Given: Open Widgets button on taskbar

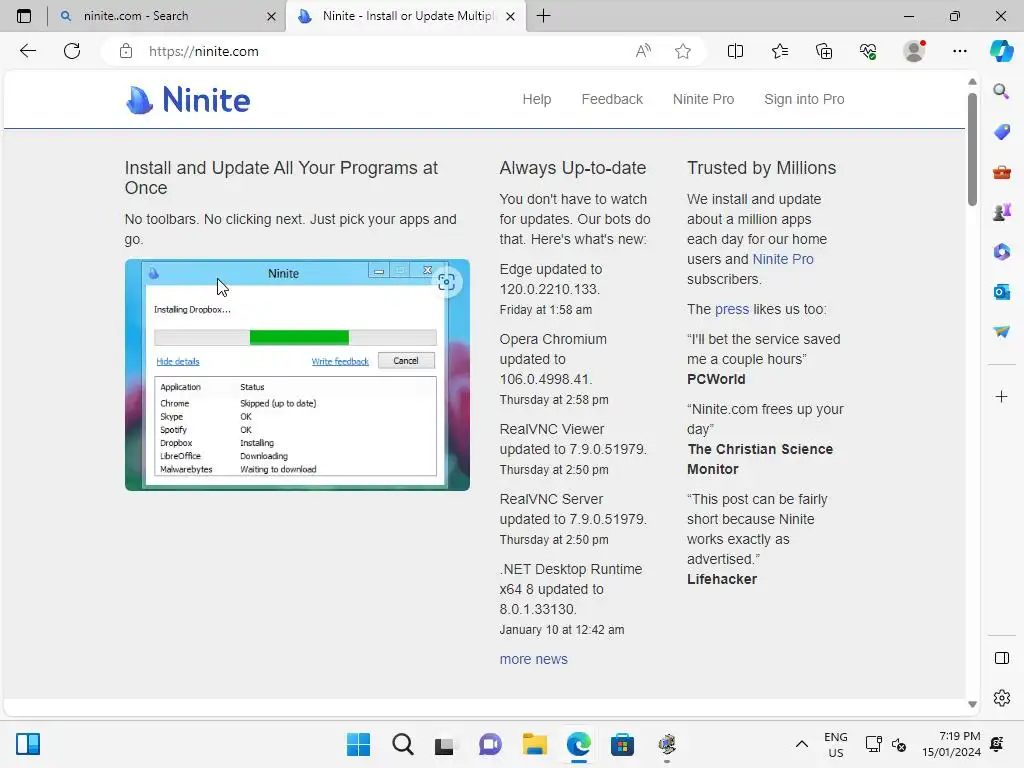Looking at the screenshot, I should (28, 744).
